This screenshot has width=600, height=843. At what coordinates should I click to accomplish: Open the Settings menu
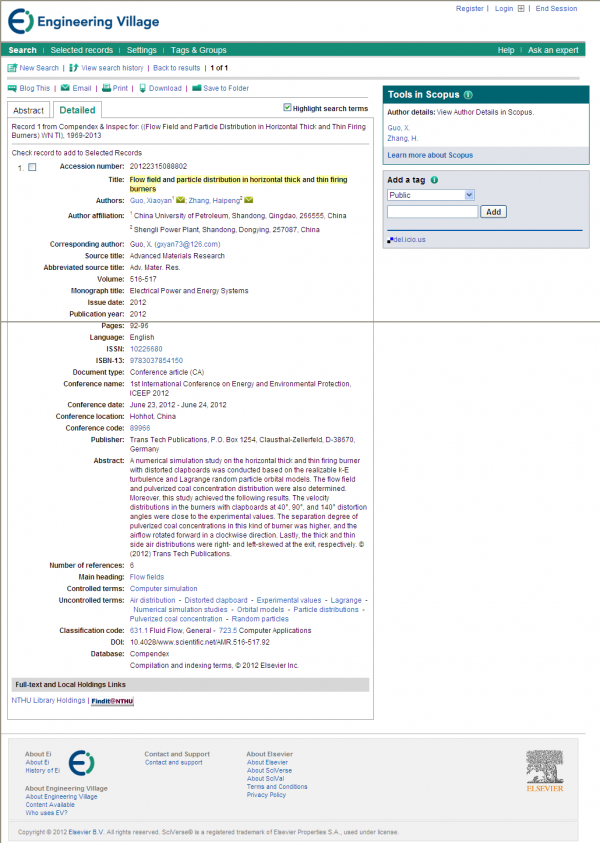point(141,50)
